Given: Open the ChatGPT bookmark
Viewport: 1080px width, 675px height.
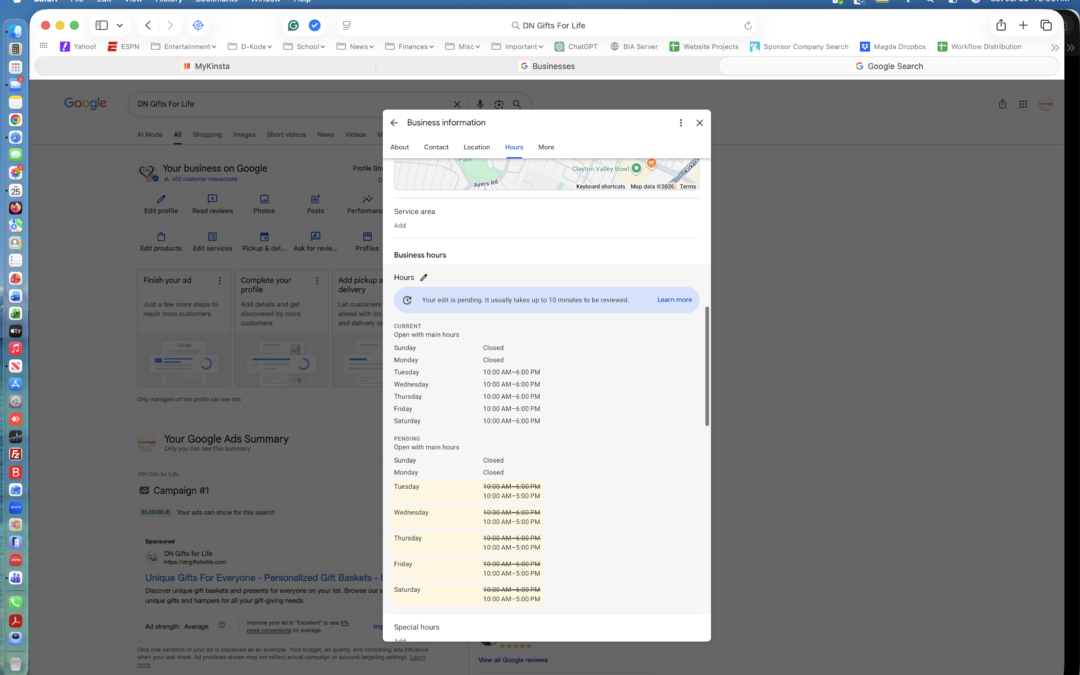Looking at the screenshot, I should 576,47.
